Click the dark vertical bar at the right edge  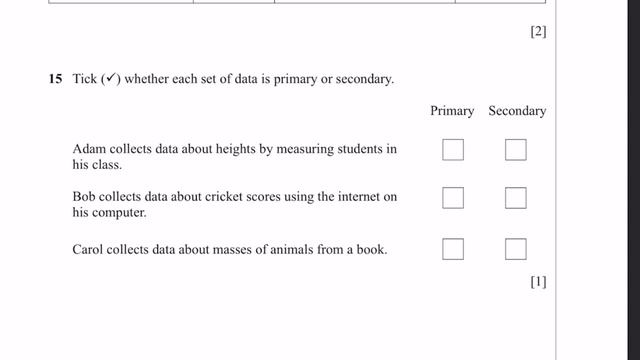(x=634, y=180)
